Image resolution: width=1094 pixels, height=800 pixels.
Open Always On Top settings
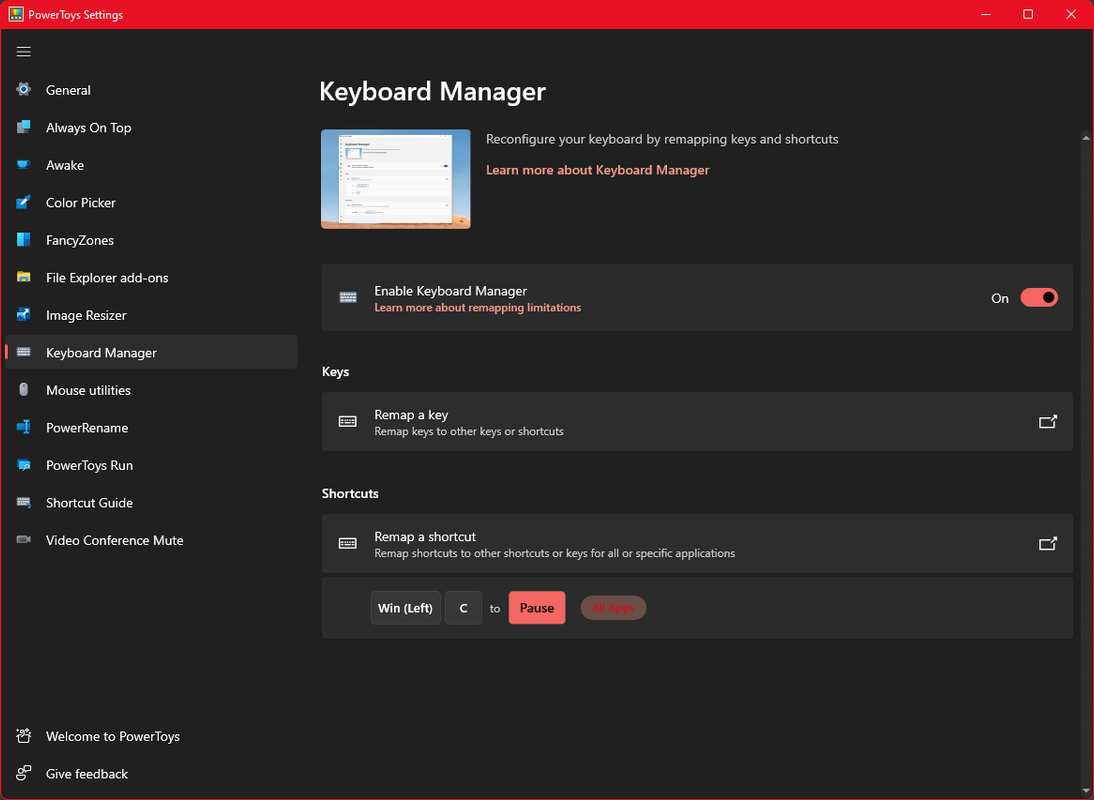[x=151, y=128]
